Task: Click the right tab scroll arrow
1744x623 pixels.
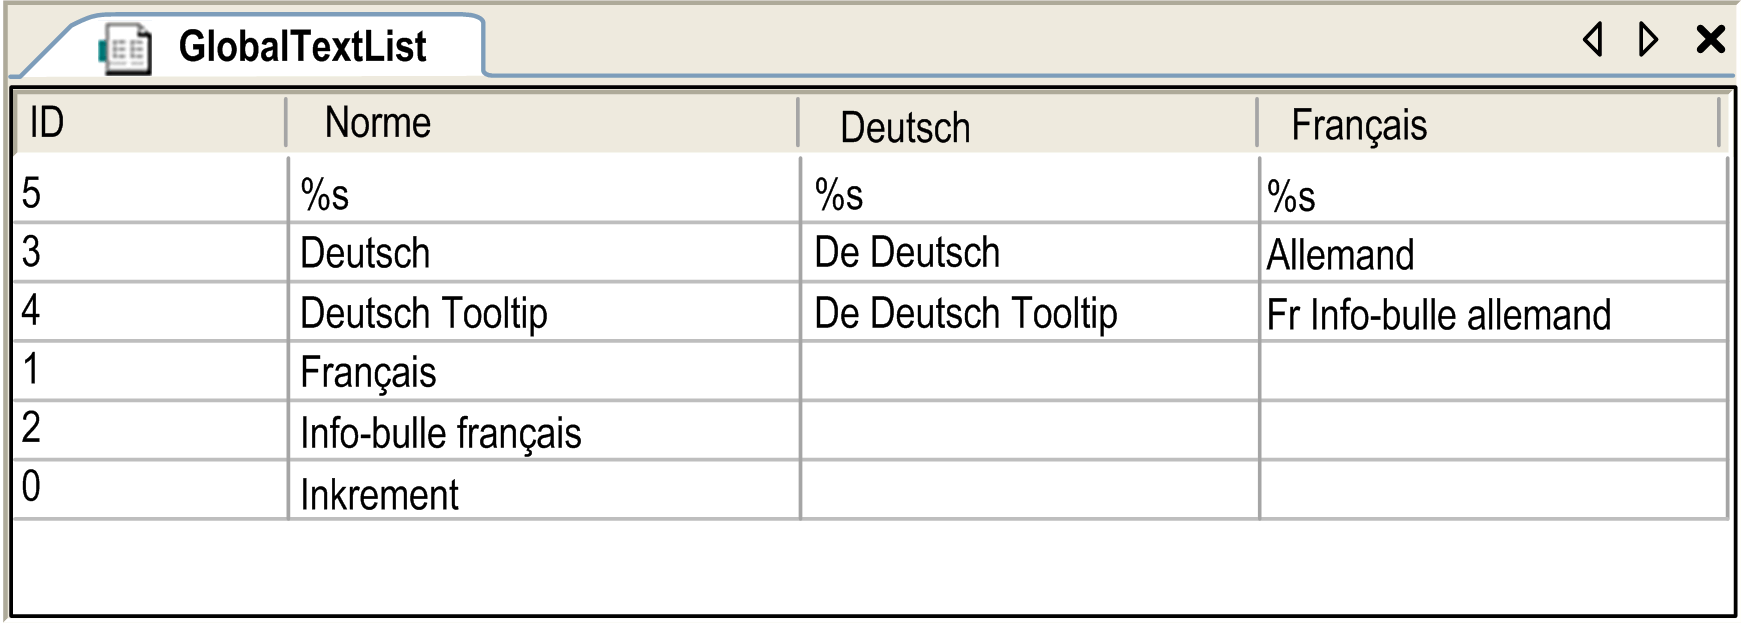Action: click(1648, 39)
